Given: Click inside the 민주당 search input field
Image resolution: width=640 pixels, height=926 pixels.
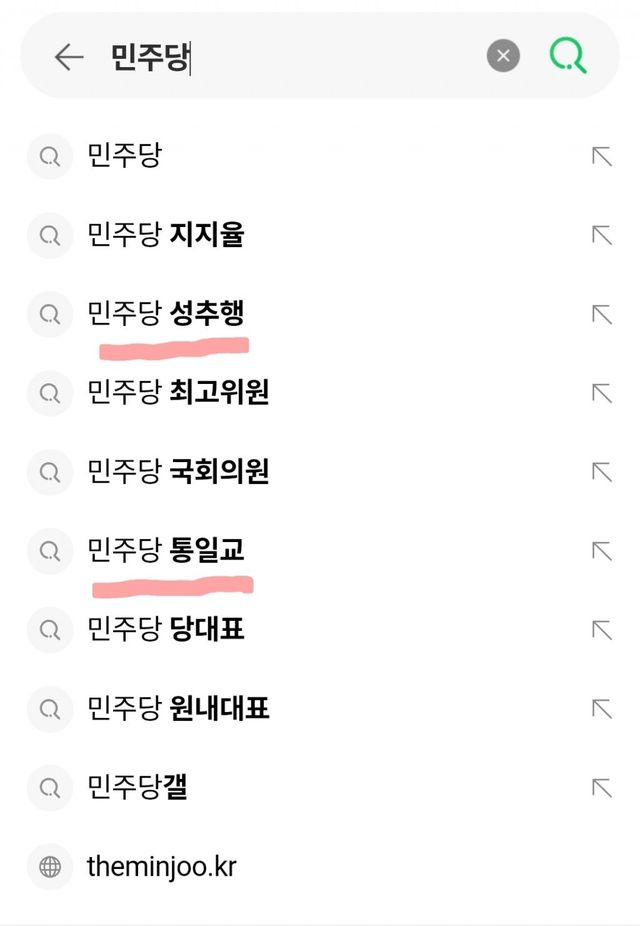Looking at the screenshot, I should coord(300,57).
